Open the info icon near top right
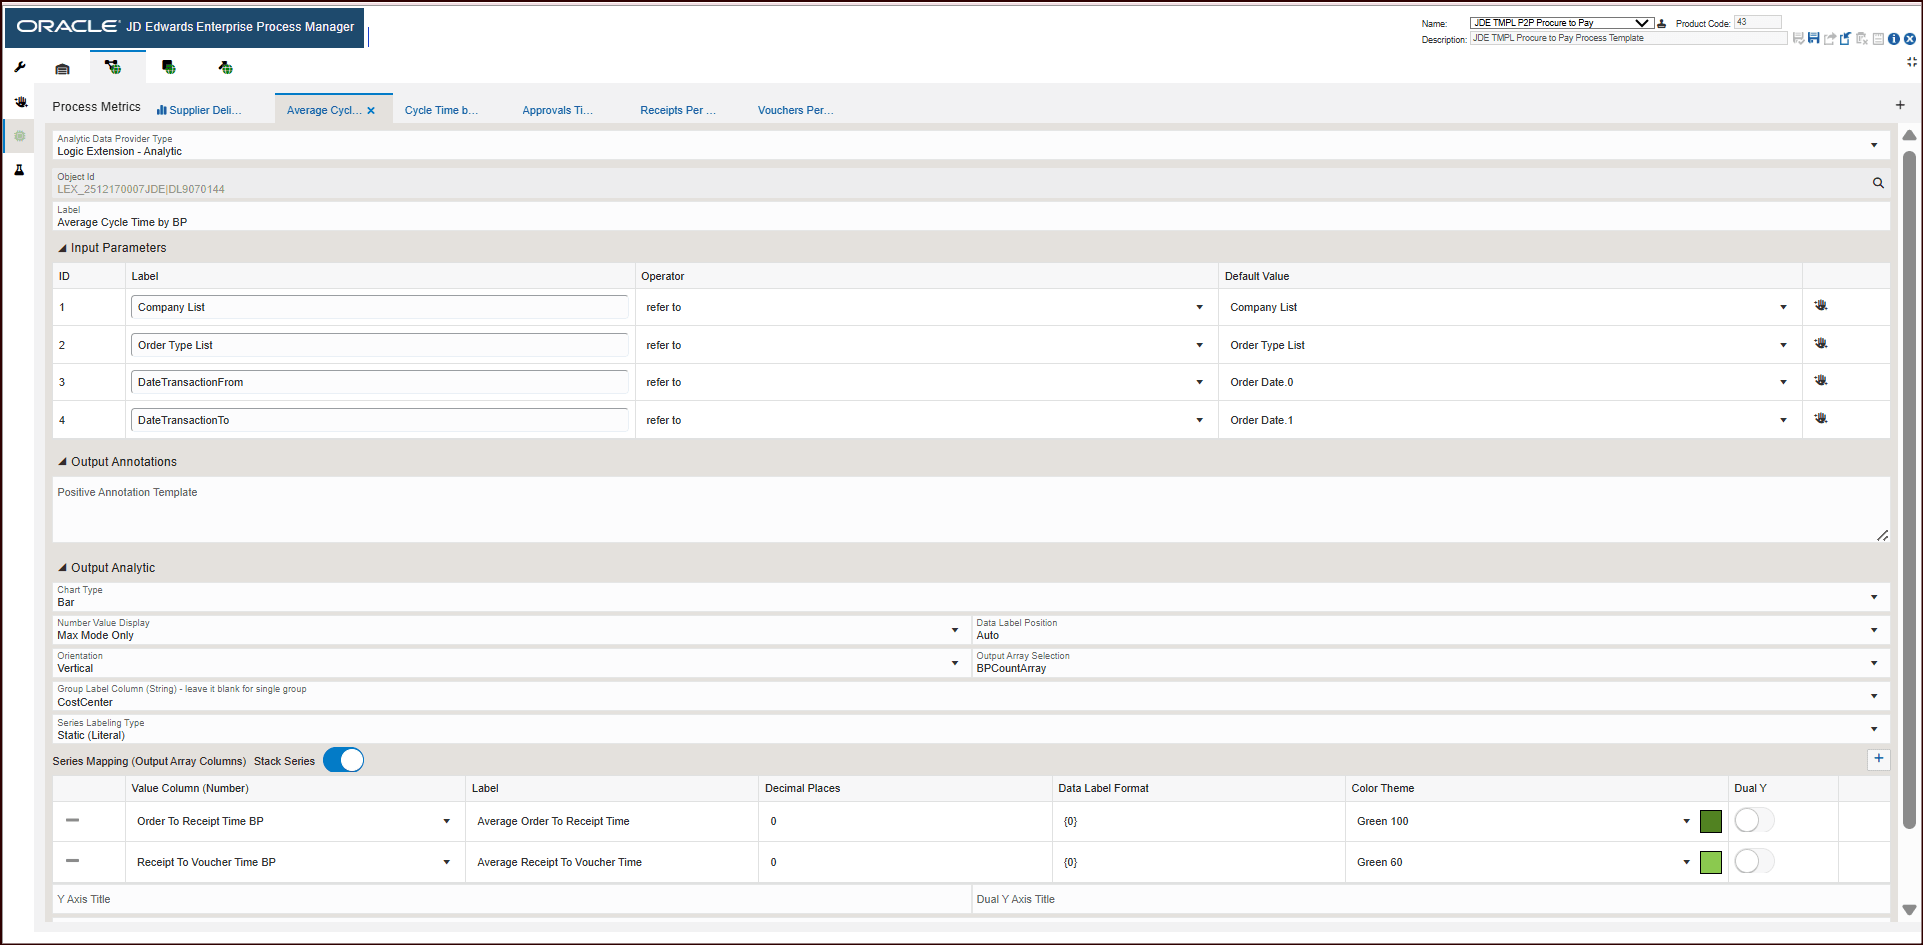Viewport: 1923px width, 945px height. pos(1893,39)
